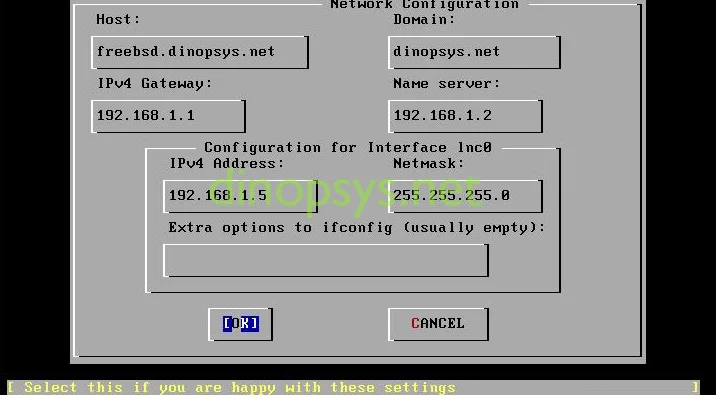Select the Domain field with dinopsys.net

(474, 53)
